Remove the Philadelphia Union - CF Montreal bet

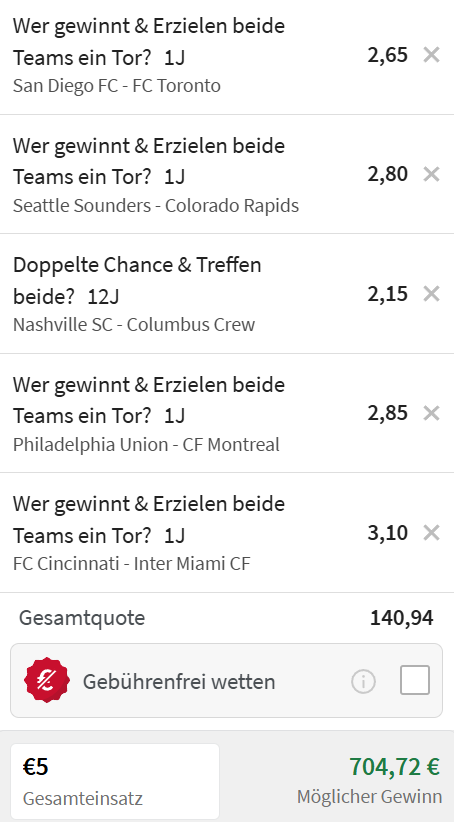pos(431,413)
